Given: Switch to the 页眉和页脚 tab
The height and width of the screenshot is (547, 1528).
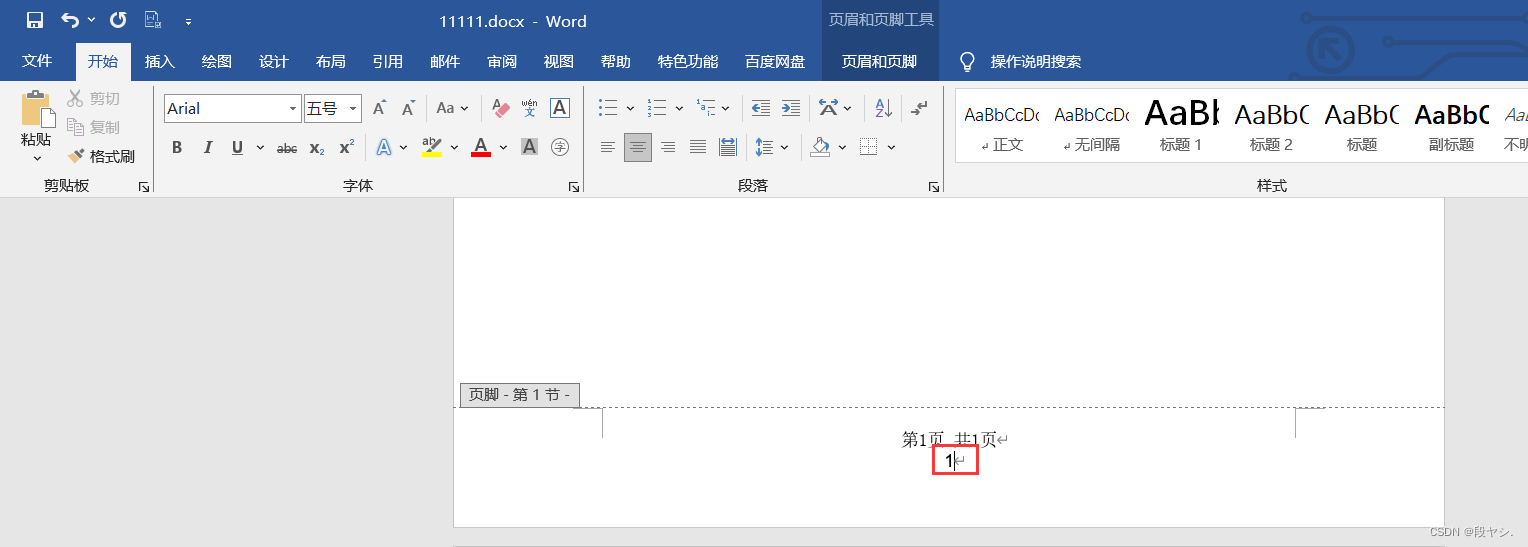Looking at the screenshot, I should [879, 61].
